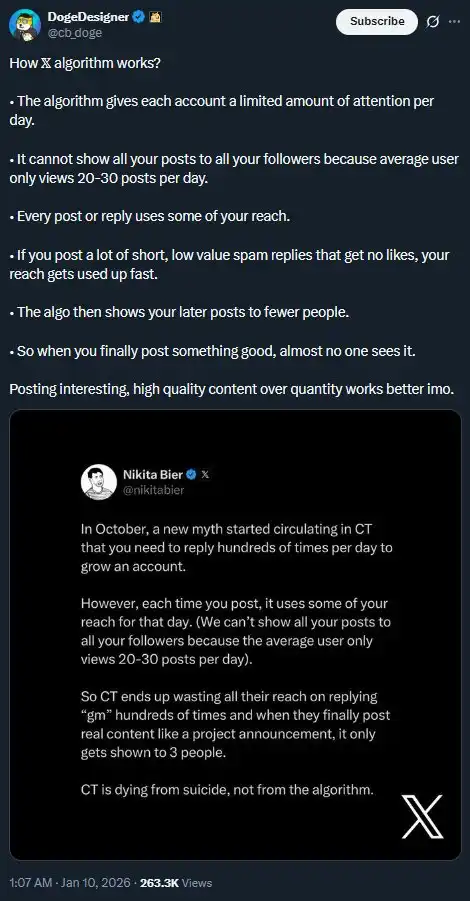
Task: Open DogeDesigner's profile avatar
Action: tap(25, 25)
